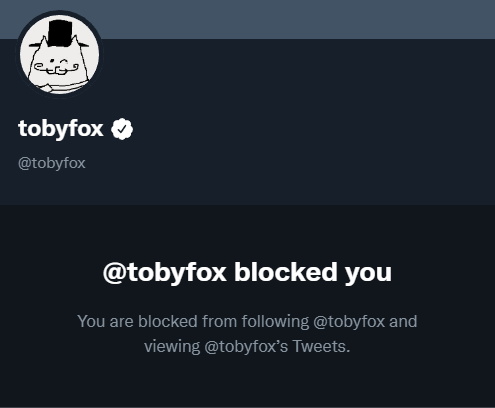Click the word "you" ending the bold heading

click(x=368, y=274)
